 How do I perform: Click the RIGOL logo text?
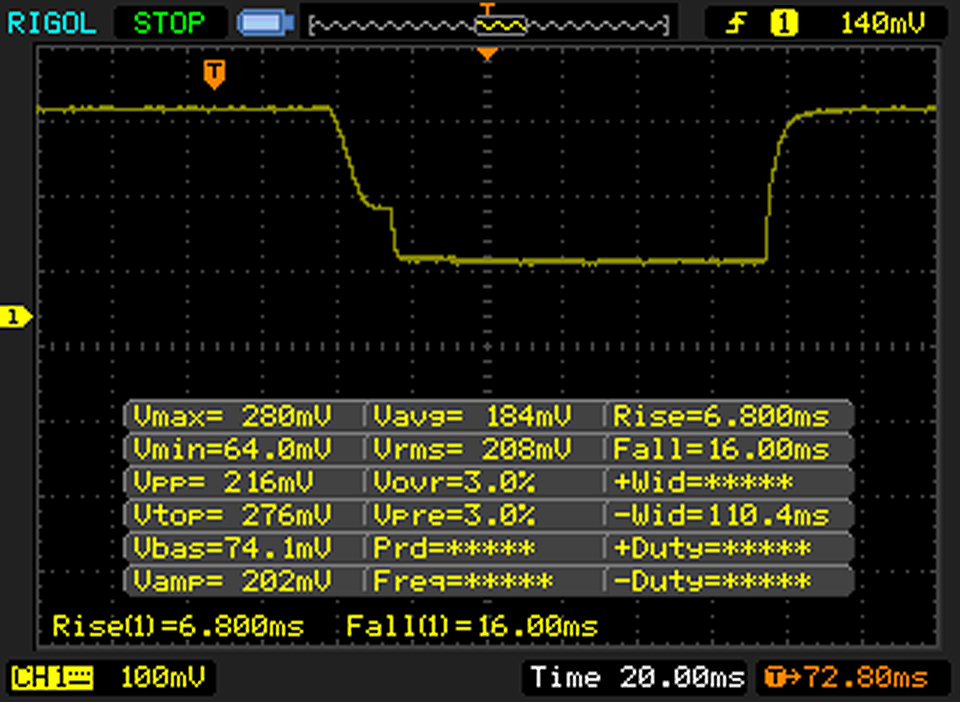tap(51, 23)
